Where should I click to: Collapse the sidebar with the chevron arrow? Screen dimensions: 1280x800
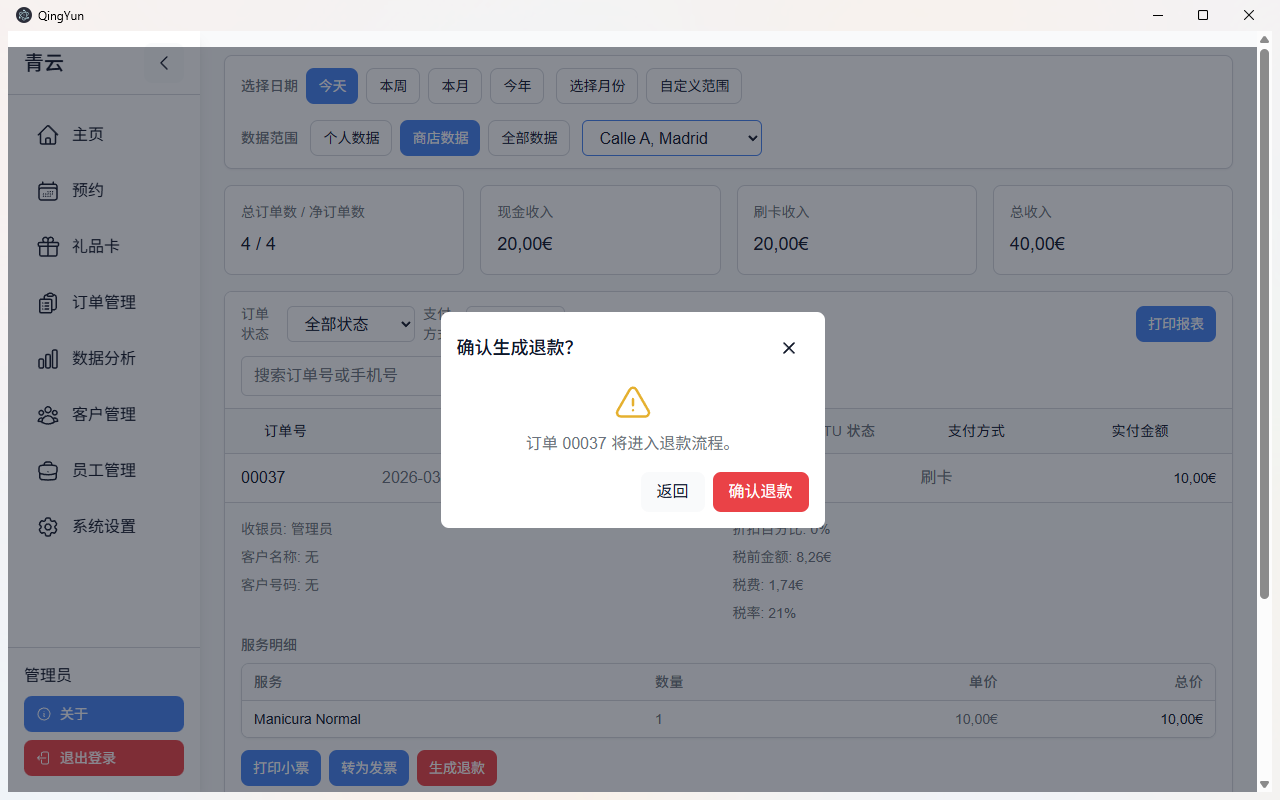[164, 63]
